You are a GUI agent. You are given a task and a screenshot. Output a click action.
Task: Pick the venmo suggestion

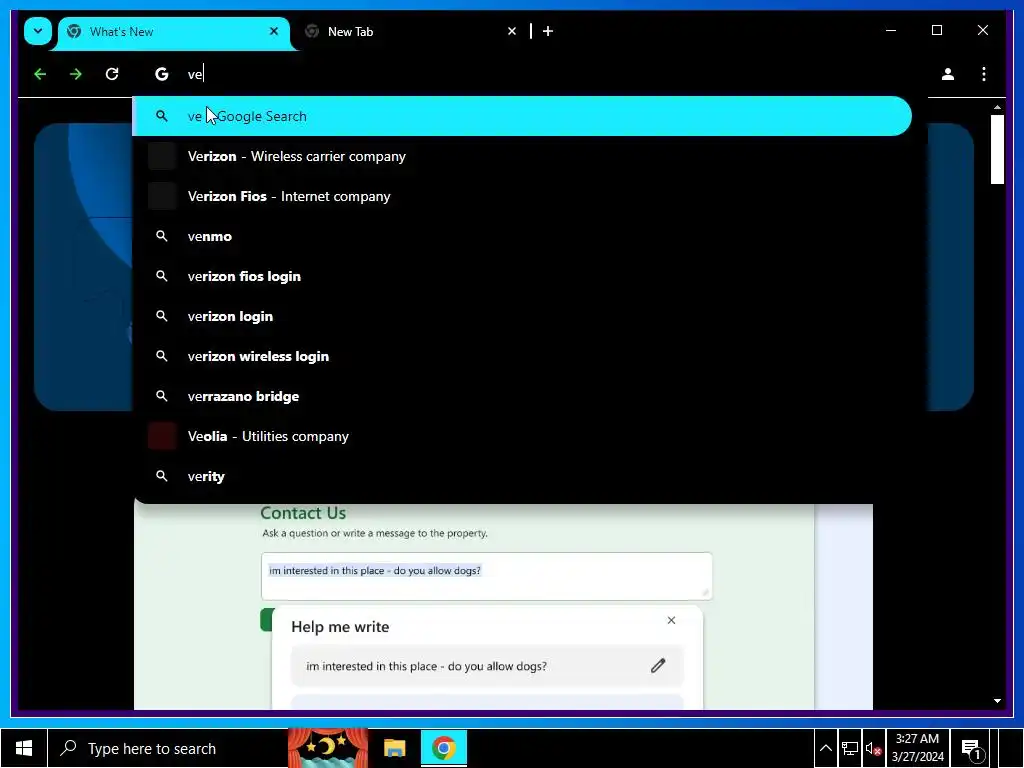coord(522,236)
